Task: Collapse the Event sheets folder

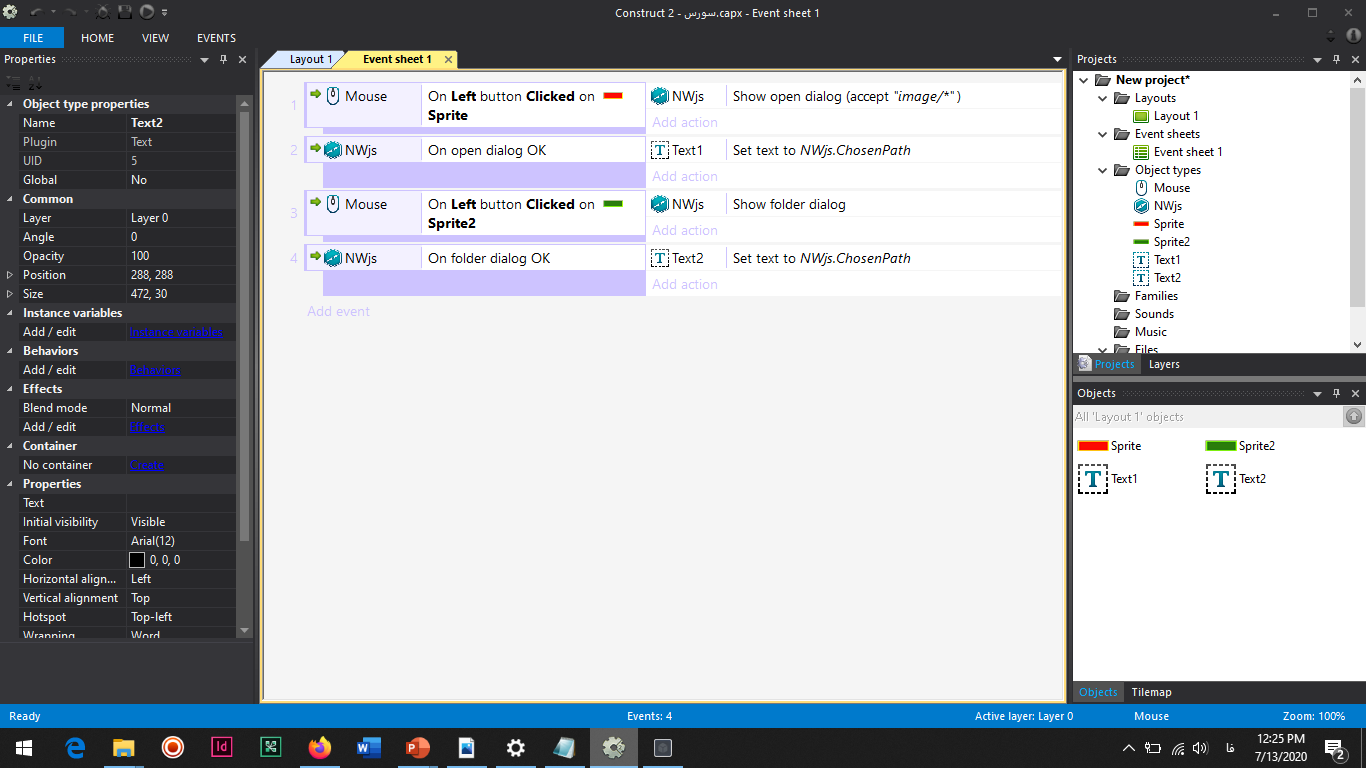Action: coord(1102,134)
